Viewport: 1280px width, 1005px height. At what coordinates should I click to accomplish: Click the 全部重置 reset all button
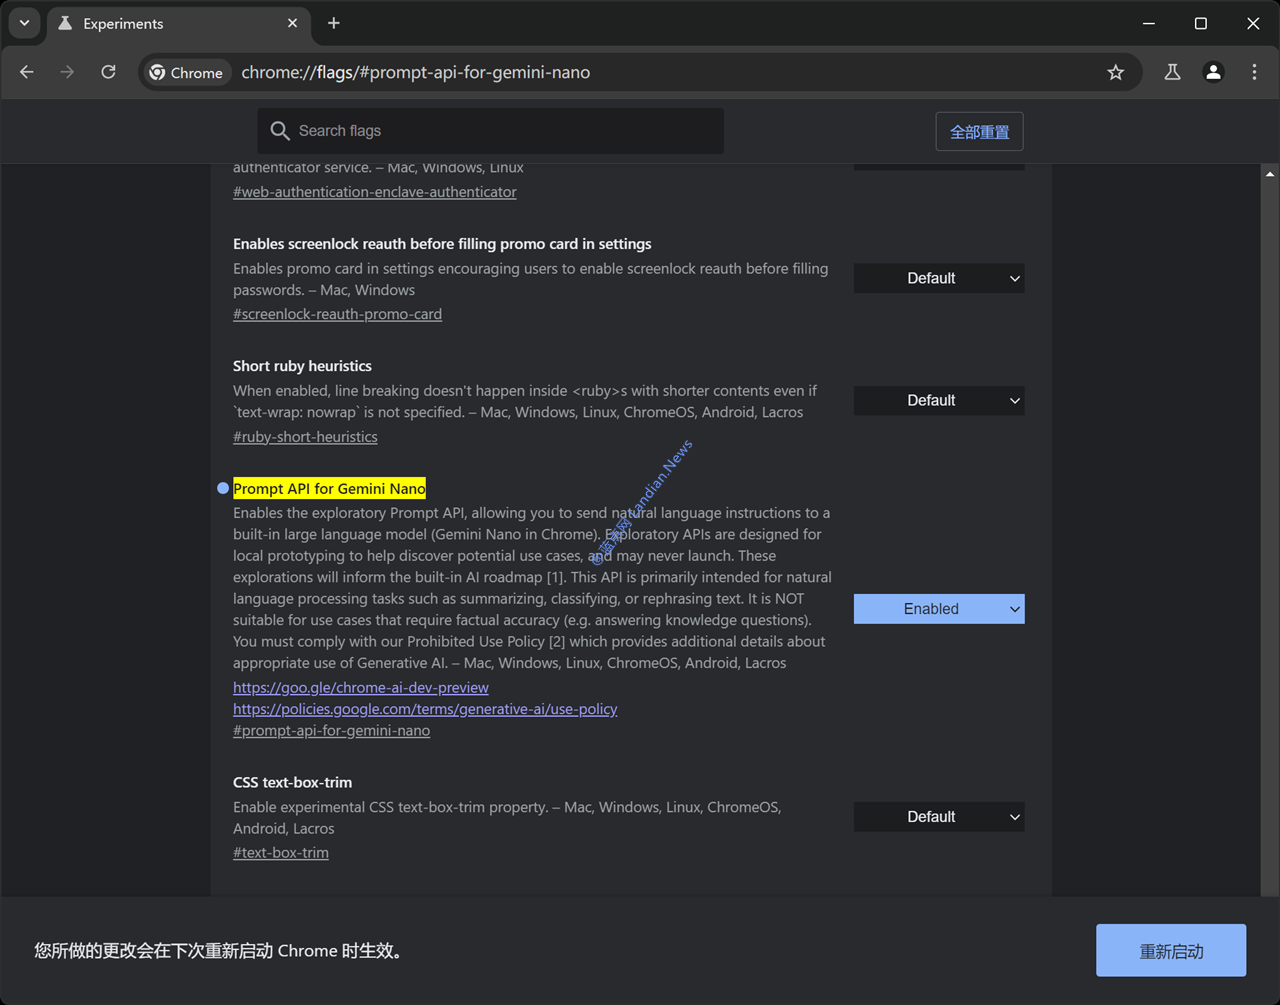[x=979, y=132]
